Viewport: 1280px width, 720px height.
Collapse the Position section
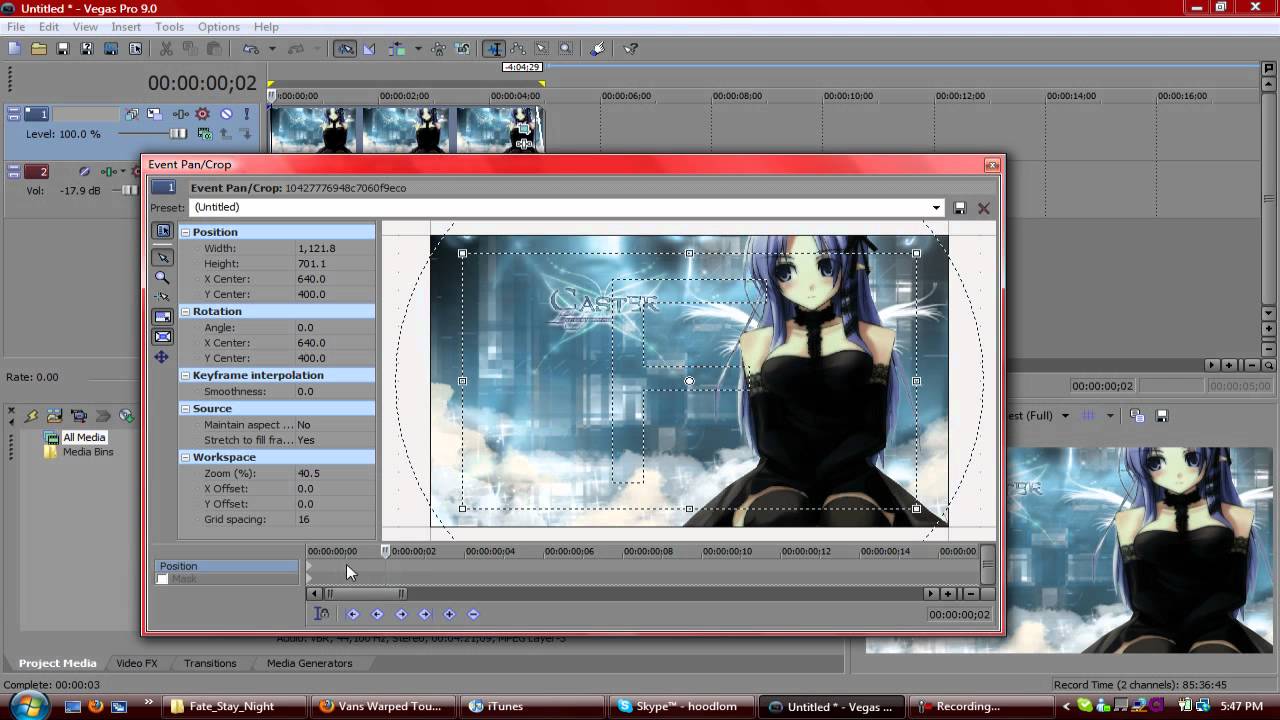(x=185, y=232)
